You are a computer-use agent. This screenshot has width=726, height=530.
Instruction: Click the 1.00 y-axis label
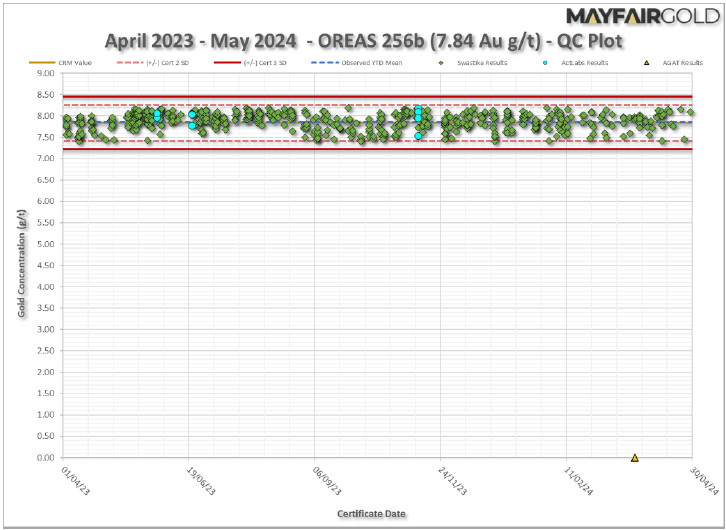click(x=46, y=415)
